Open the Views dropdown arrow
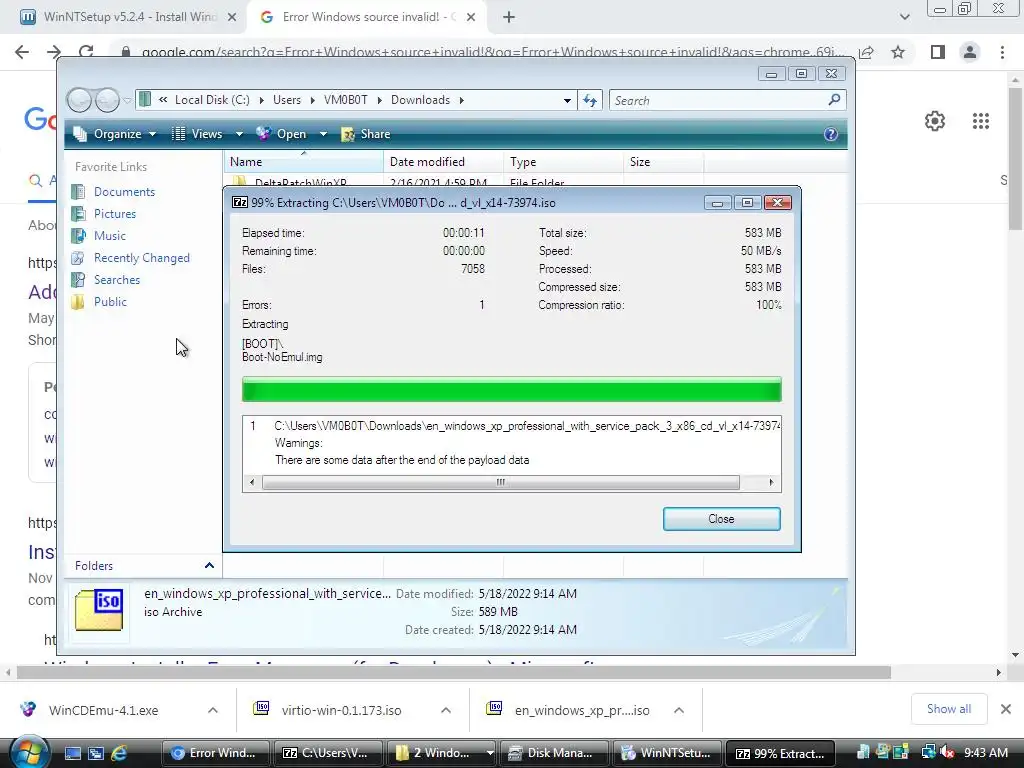Viewport: 1024px width, 768px height. tap(239, 134)
